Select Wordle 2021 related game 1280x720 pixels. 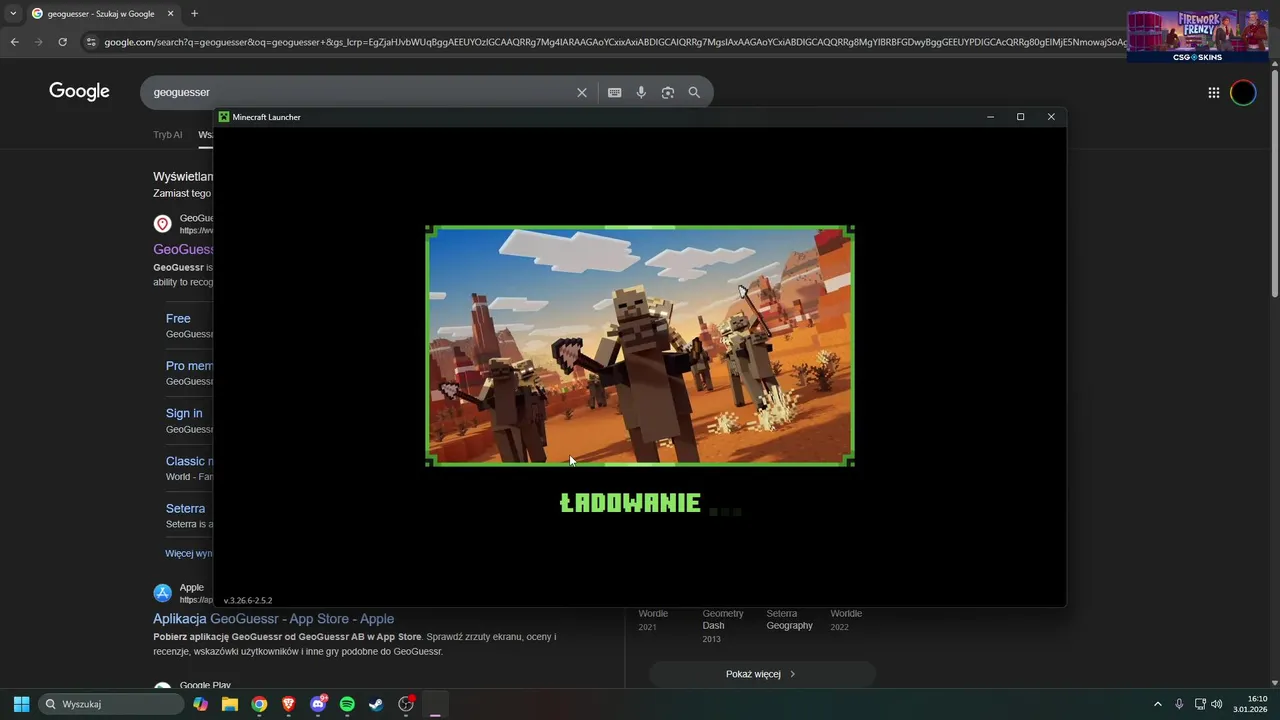click(x=653, y=620)
